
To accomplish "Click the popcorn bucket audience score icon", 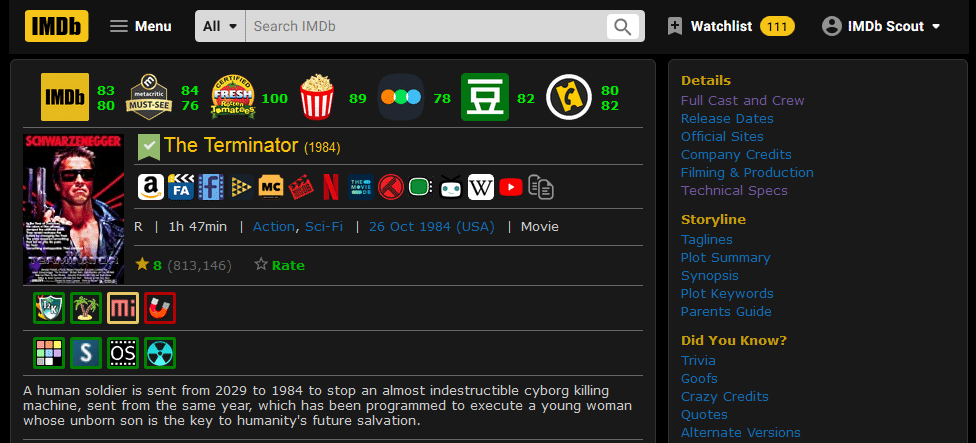I will click(317, 97).
